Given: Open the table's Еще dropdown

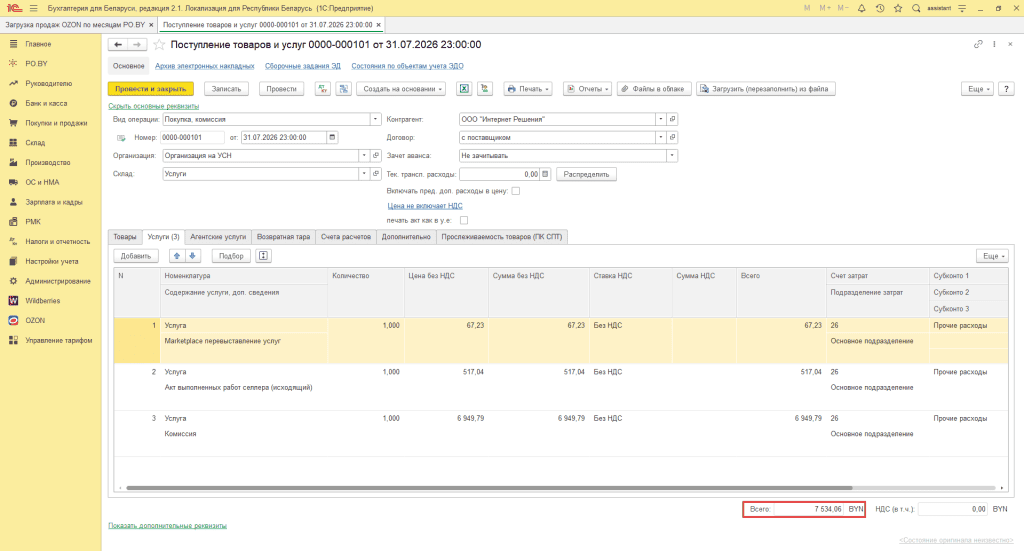Looking at the screenshot, I should pyautogui.click(x=993, y=256).
